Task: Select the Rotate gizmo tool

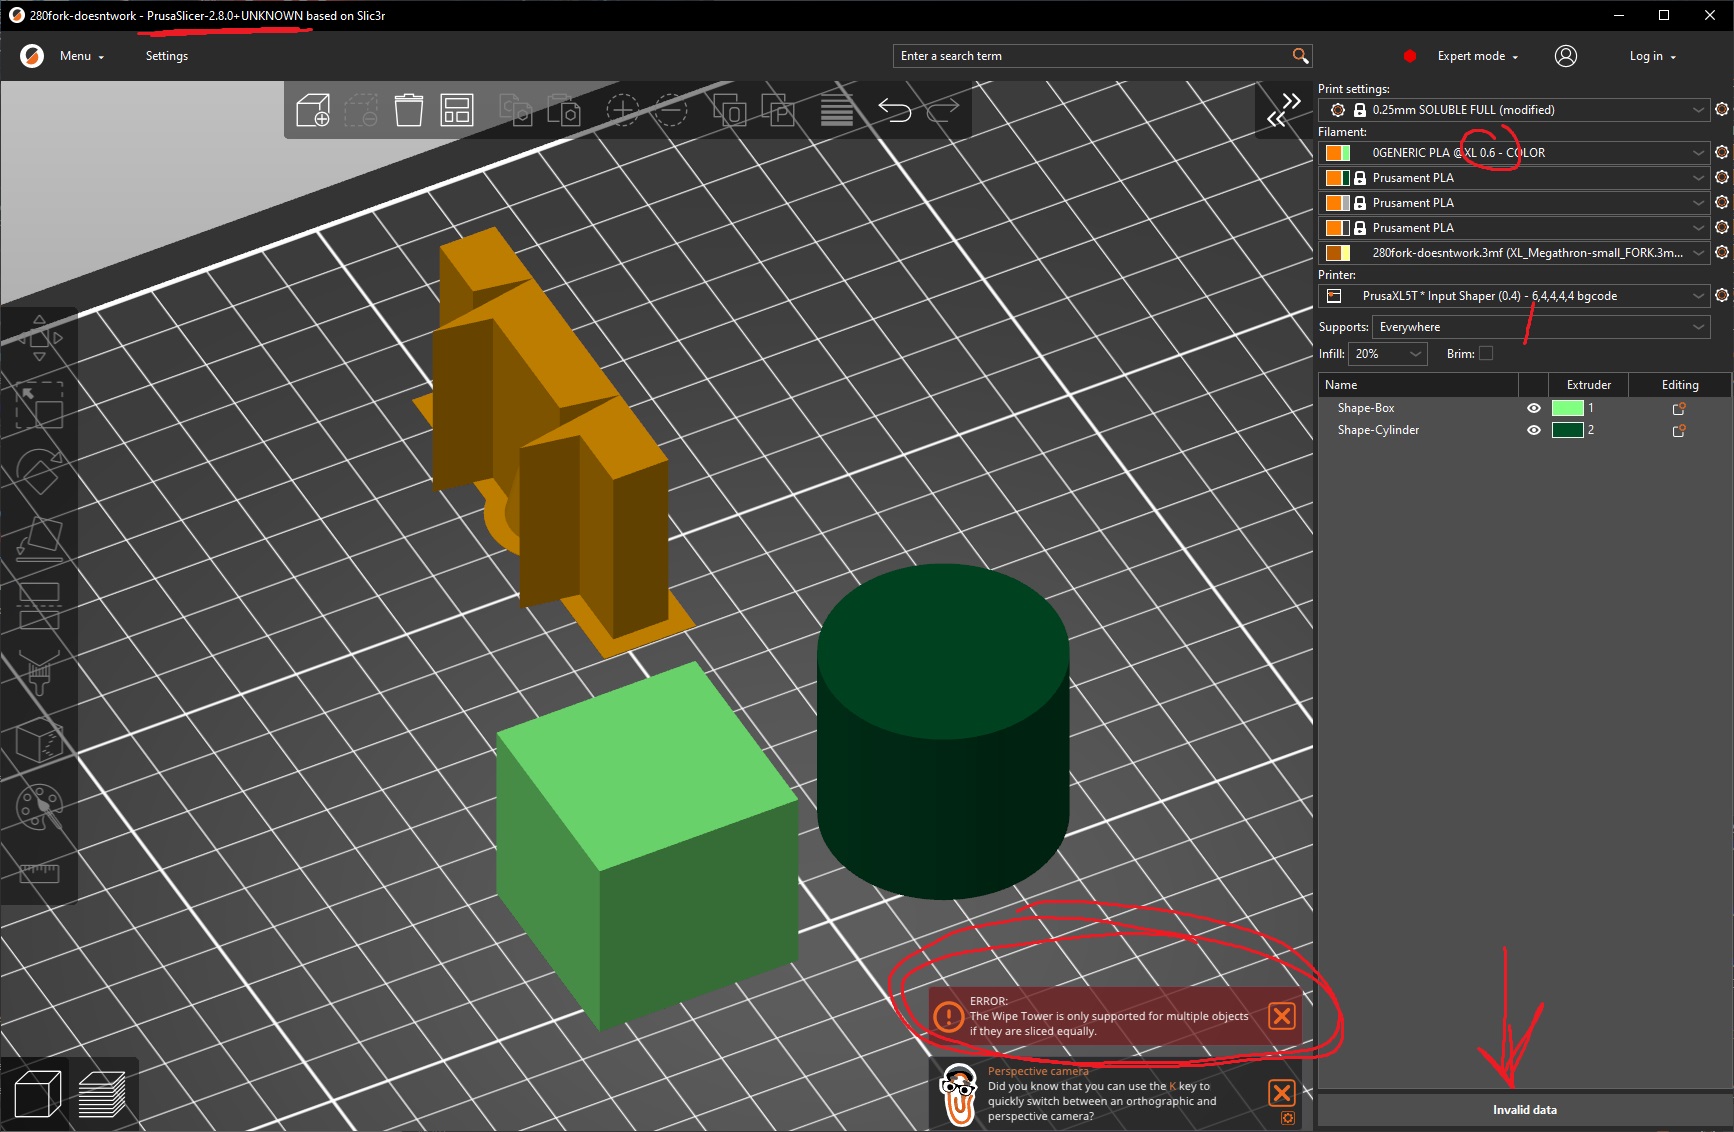Action: [x=39, y=472]
